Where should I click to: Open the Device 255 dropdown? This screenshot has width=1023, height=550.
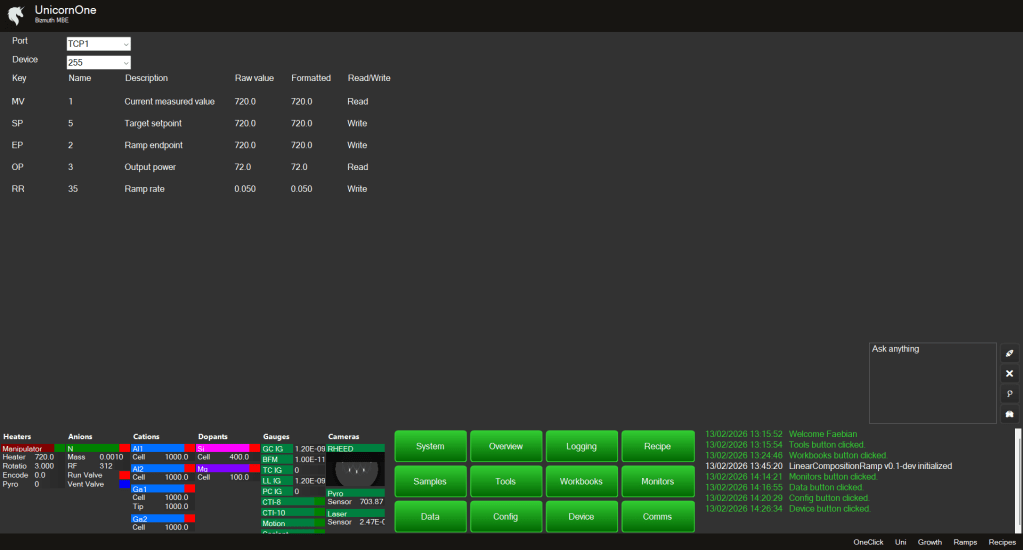click(x=98, y=63)
